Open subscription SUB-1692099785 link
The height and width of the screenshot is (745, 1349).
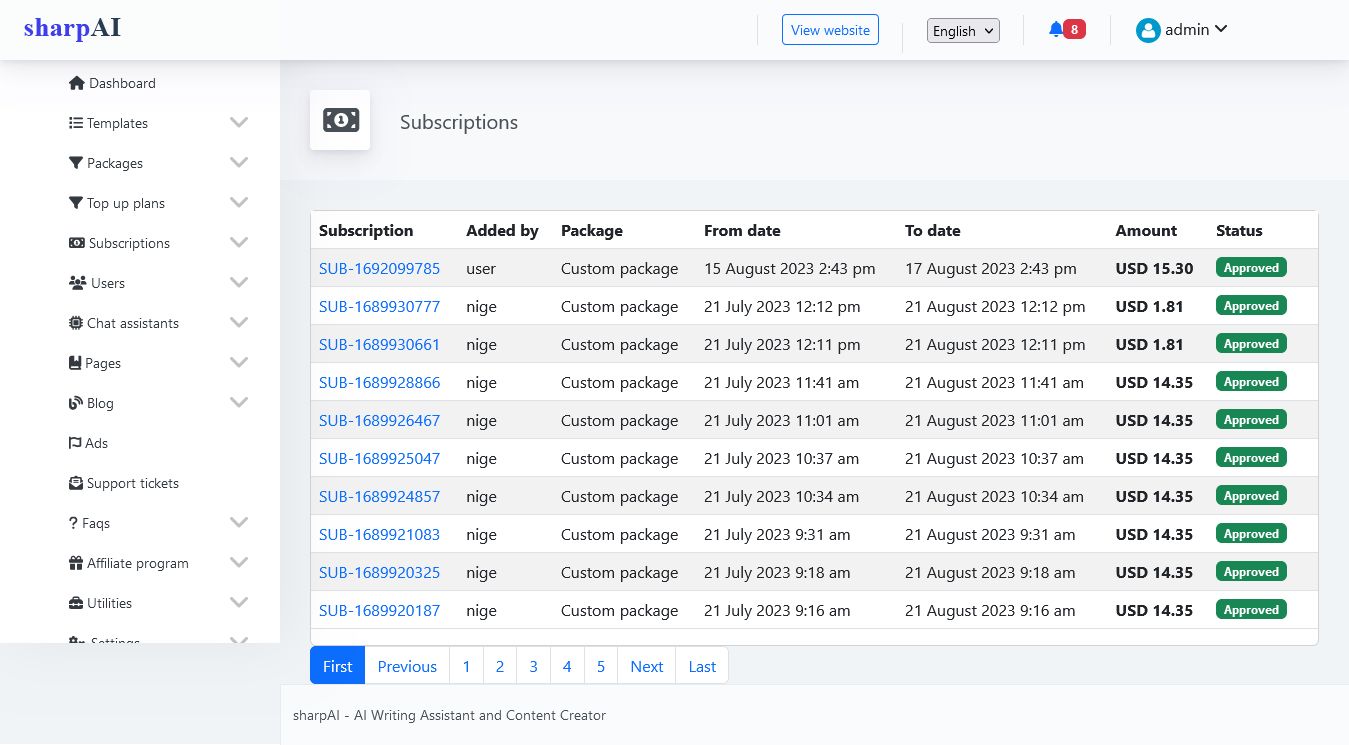(379, 268)
